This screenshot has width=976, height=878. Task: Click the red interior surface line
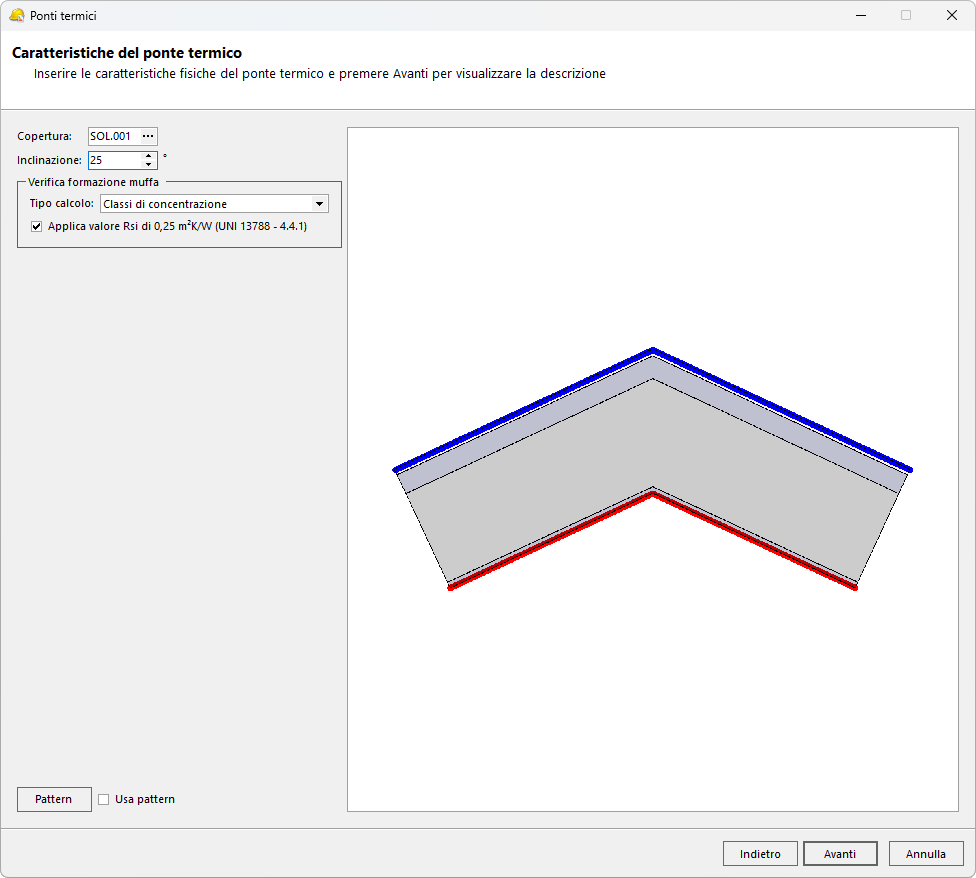(x=551, y=540)
